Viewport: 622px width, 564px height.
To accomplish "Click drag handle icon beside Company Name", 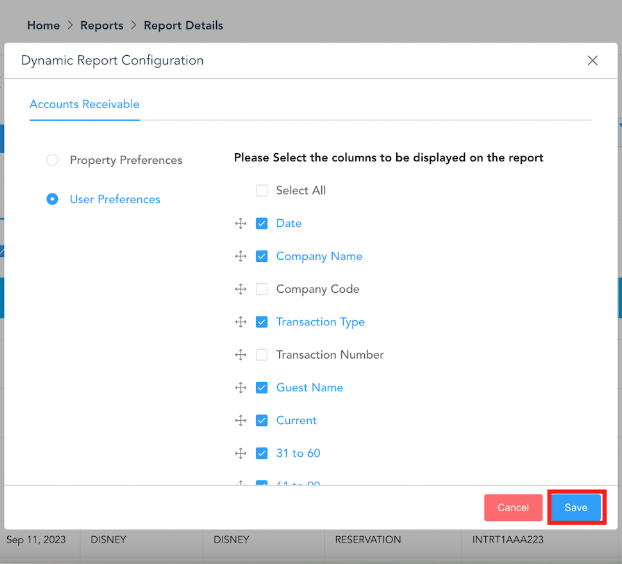I will tap(240, 257).
